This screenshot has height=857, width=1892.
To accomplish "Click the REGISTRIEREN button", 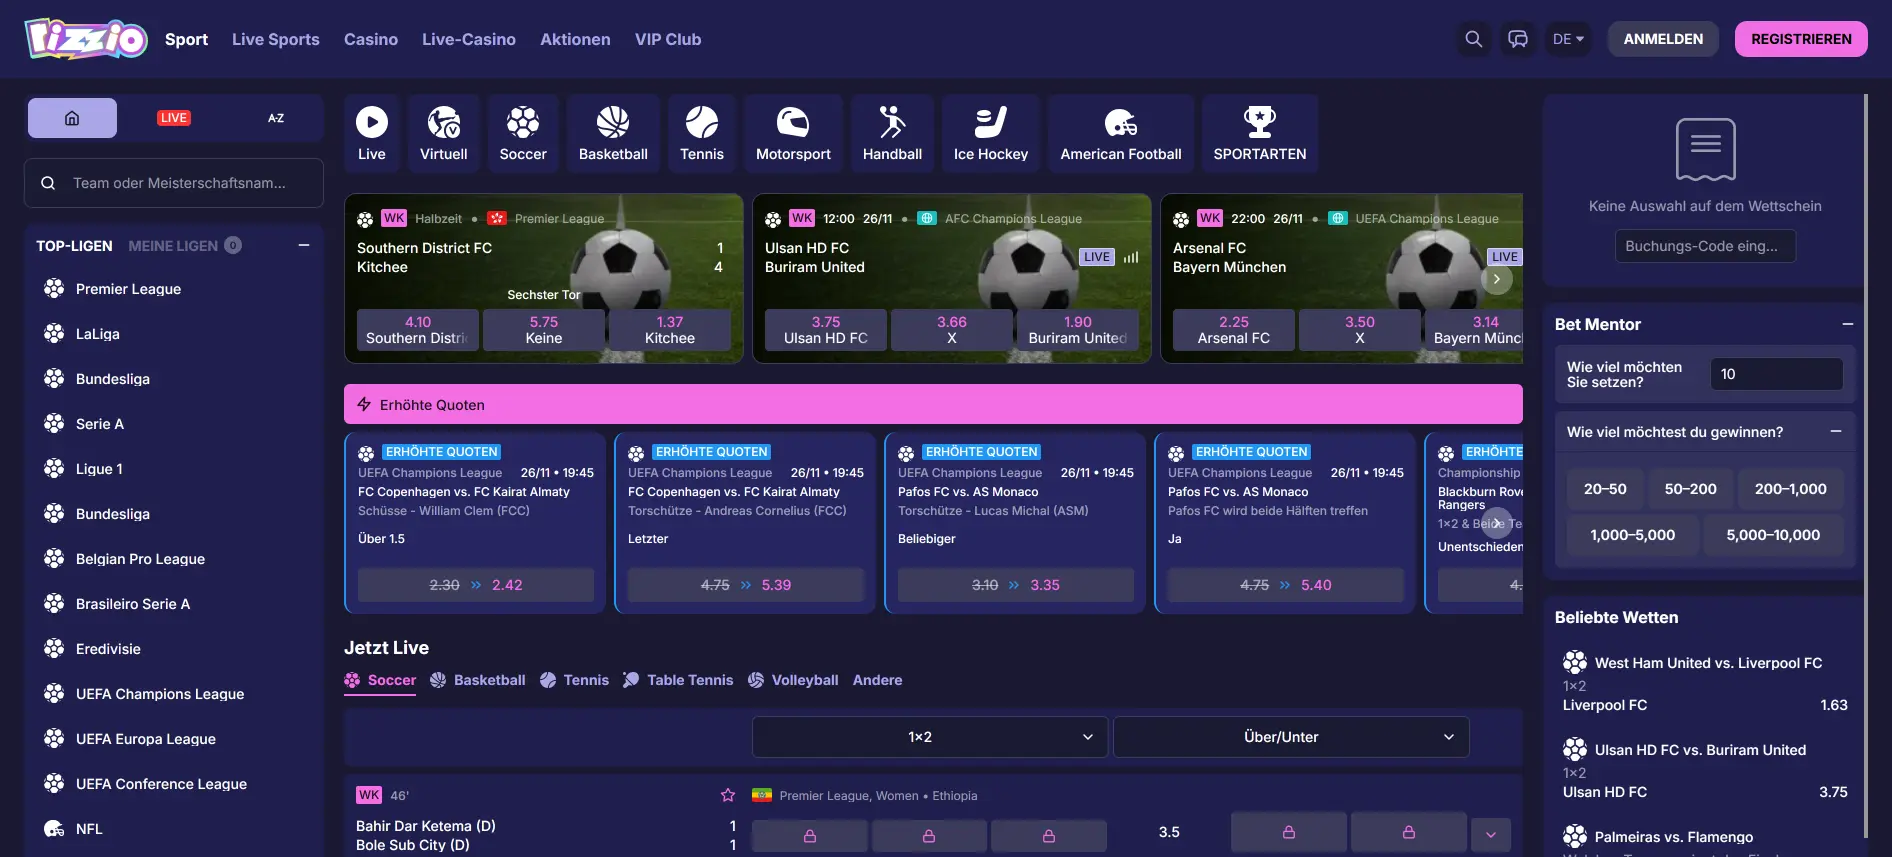I will point(1800,39).
